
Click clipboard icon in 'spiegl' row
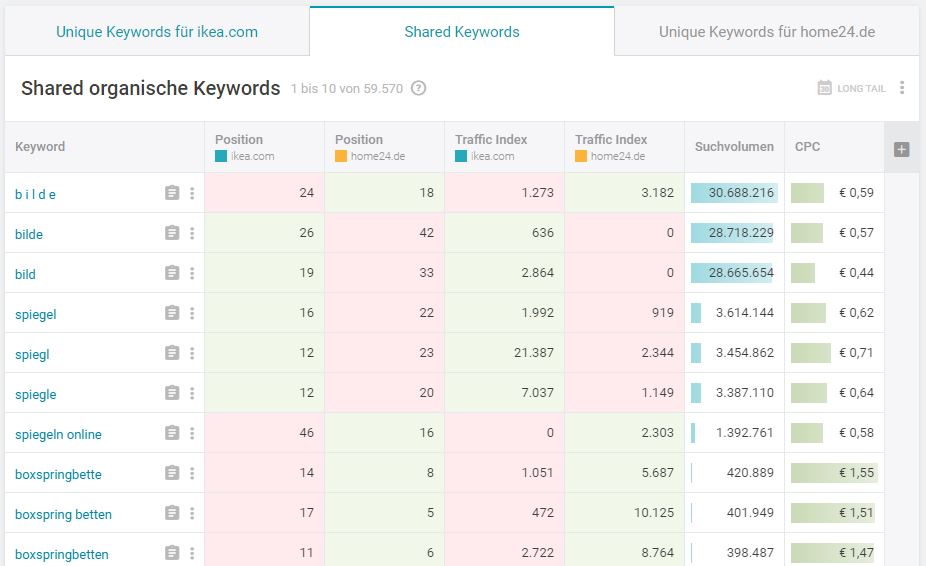[x=172, y=353]
